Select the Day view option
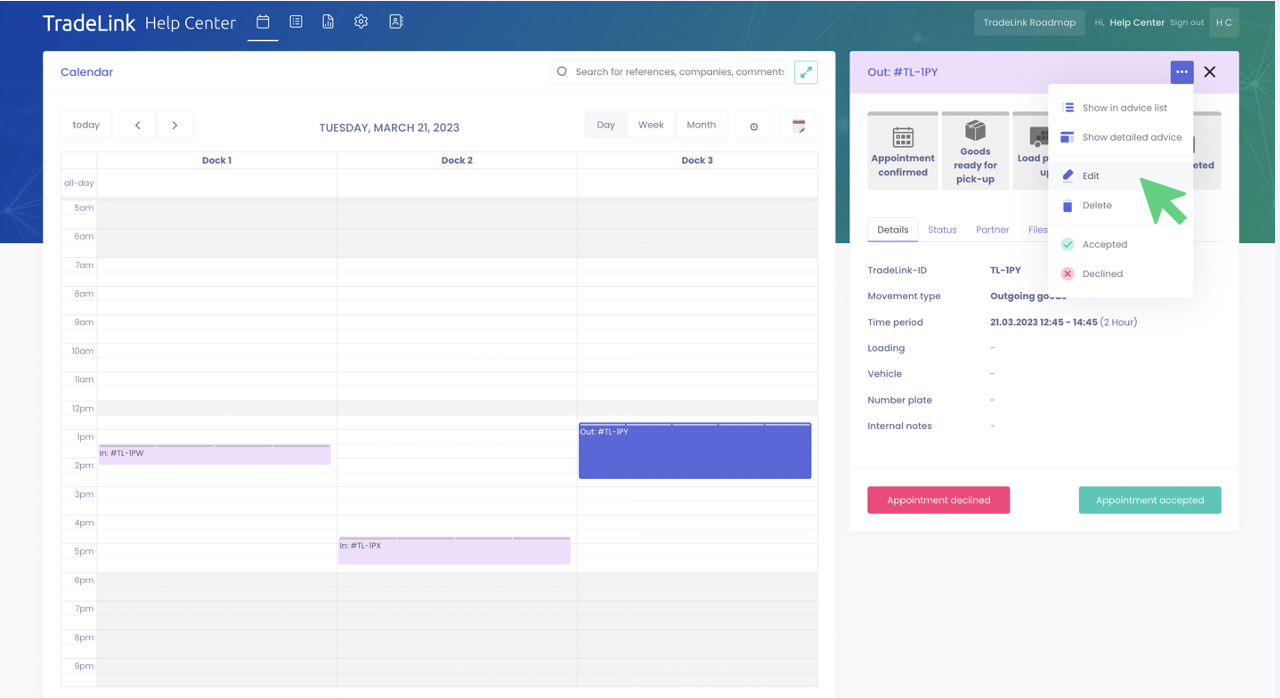Image resolution: width=1280 pixels, height=698 pixels. [606, 125]
